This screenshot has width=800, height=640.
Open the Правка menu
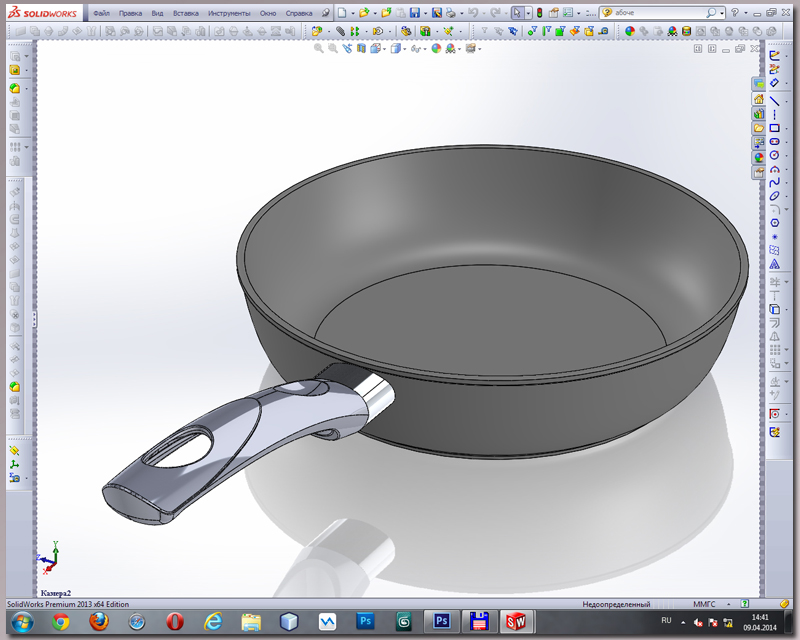[130, 13]
